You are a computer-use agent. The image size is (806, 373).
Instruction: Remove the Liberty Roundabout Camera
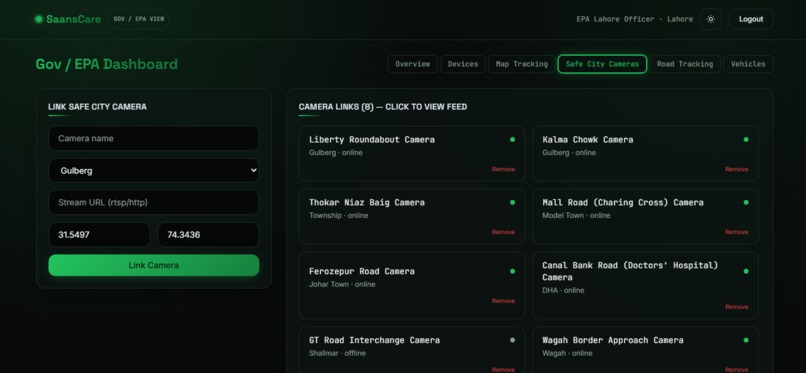click(503, 169)
